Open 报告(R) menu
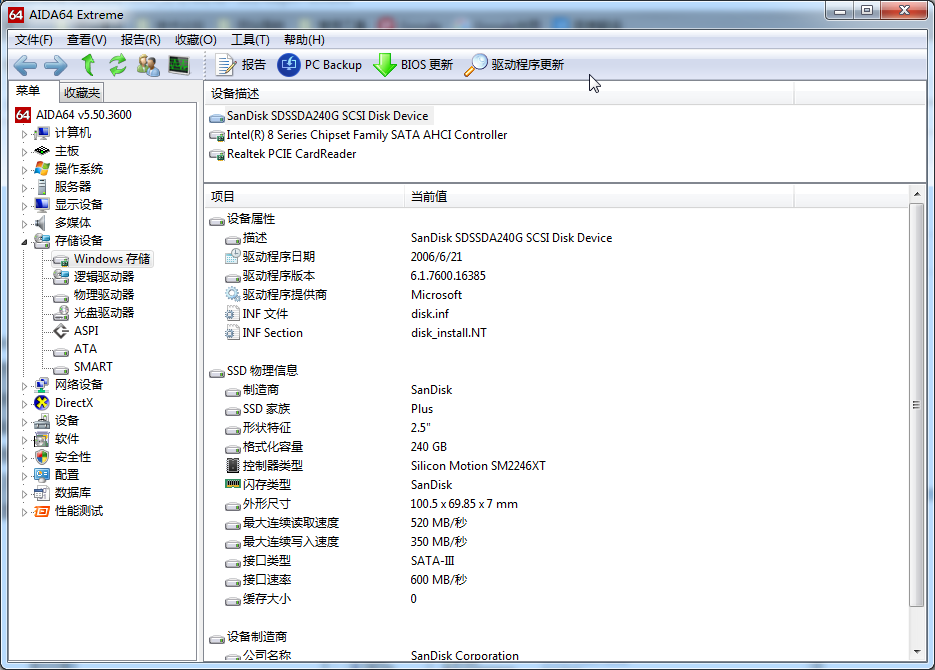 click(140, 40)
